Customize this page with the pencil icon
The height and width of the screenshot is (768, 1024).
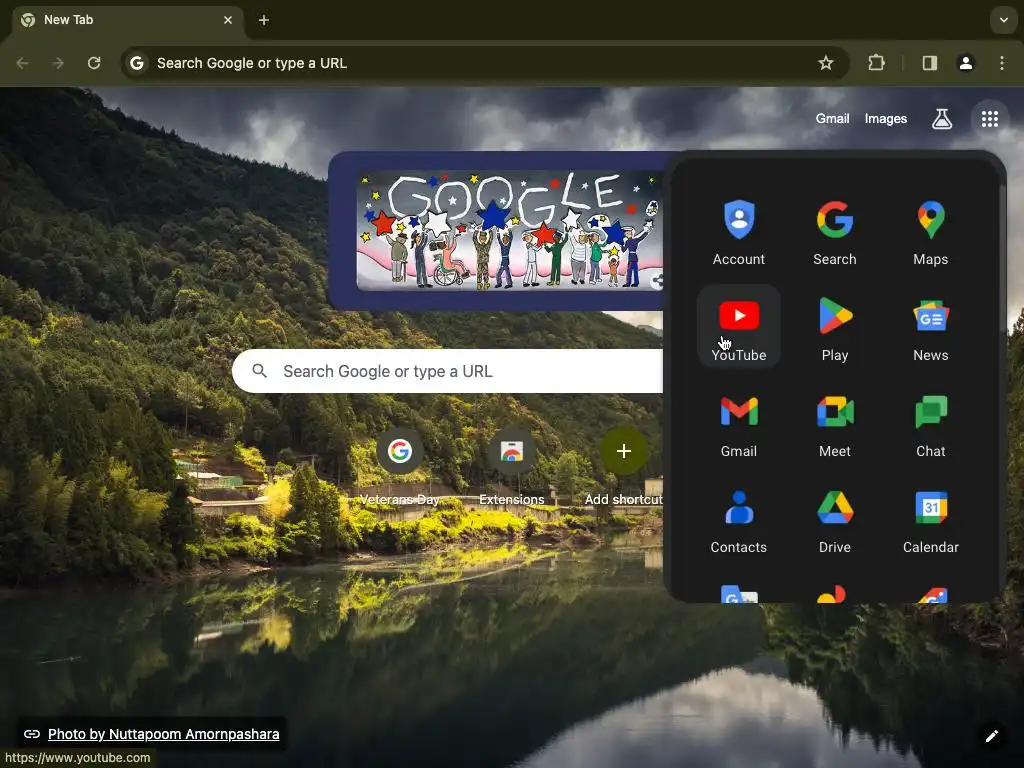[991, 736]
